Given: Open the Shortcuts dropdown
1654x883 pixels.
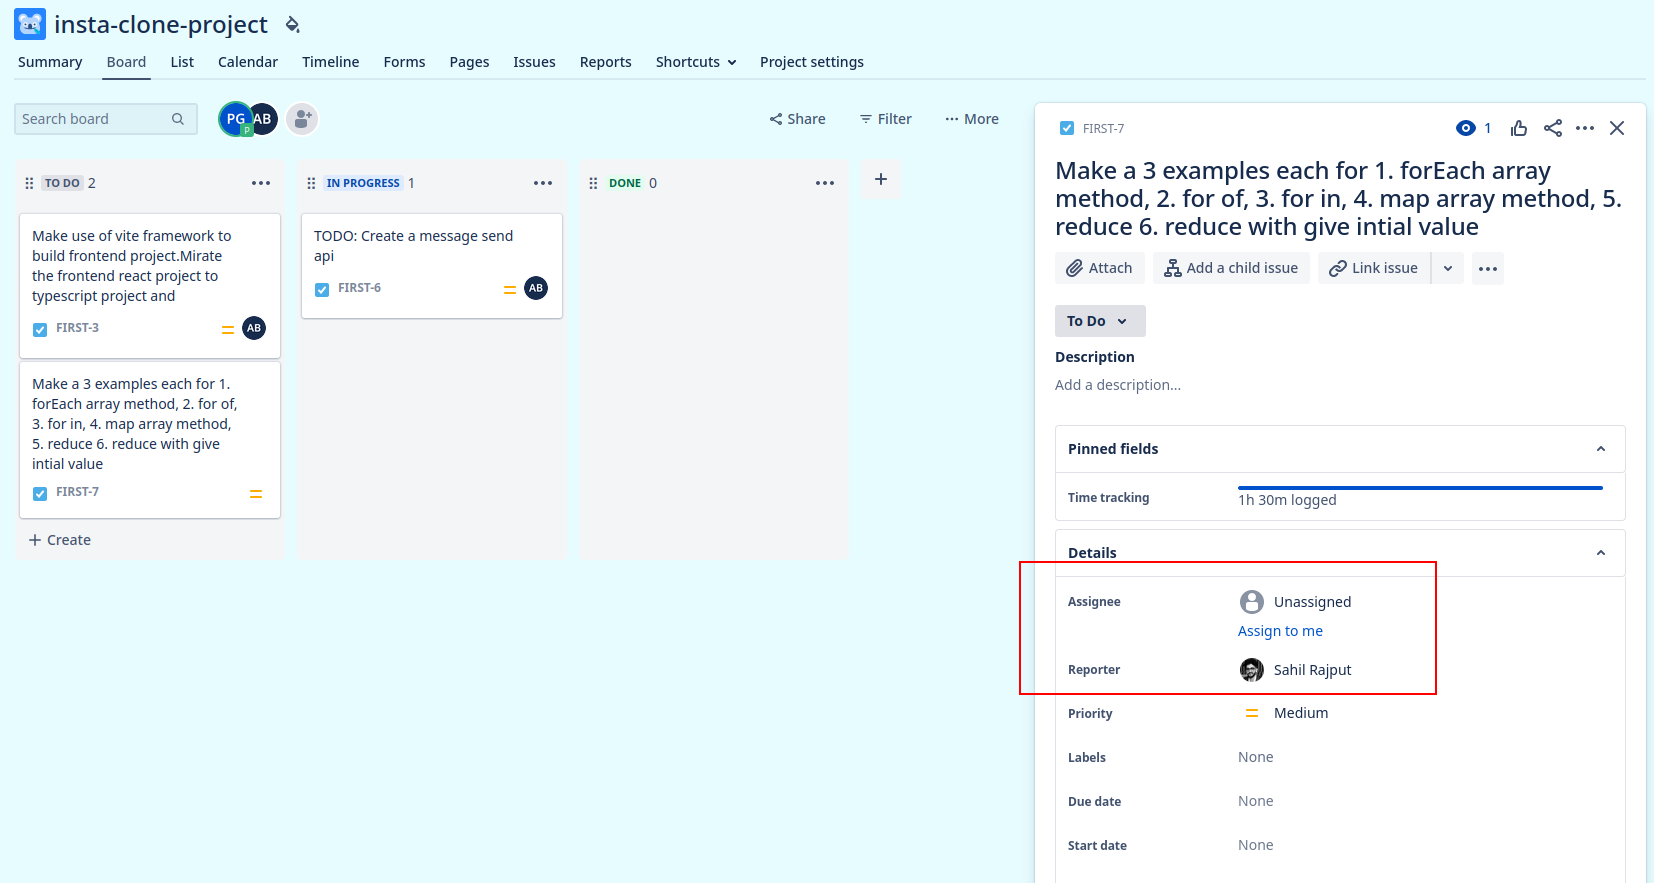Looking at the screenshot, I should pos(696,62).
